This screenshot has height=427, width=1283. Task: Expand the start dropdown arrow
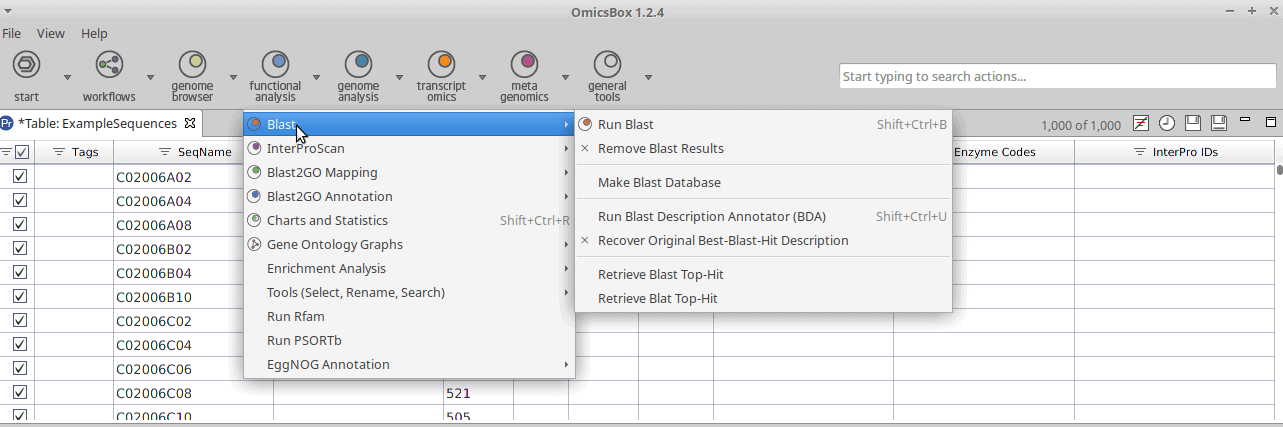(67, 77)
